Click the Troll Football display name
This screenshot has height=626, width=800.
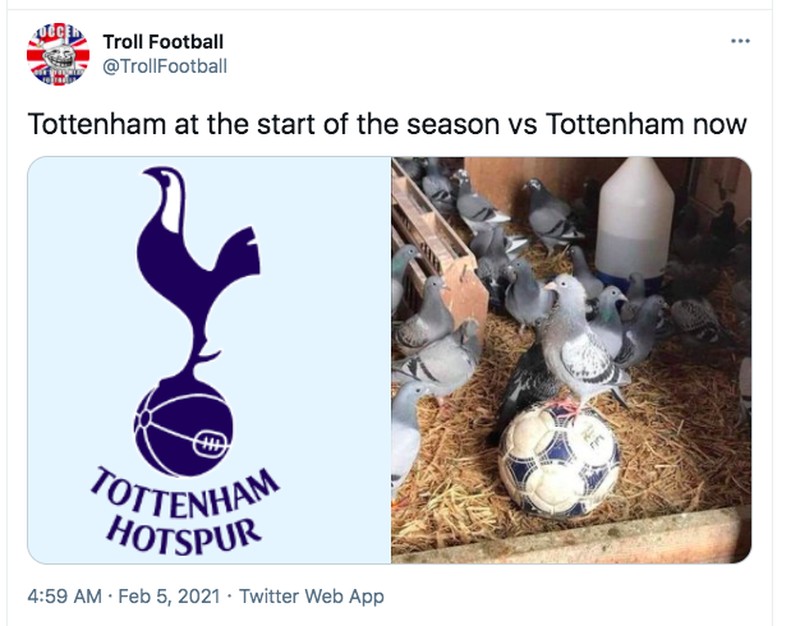point(163,43)
